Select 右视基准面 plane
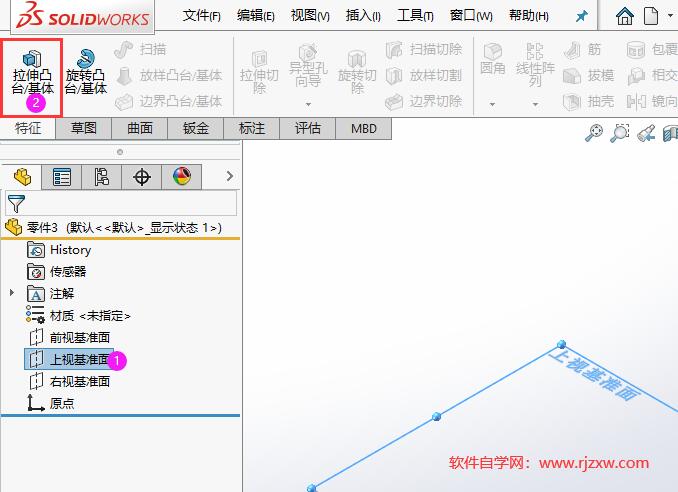The height and width of the screenshot is (492, 678). (69, 381)
